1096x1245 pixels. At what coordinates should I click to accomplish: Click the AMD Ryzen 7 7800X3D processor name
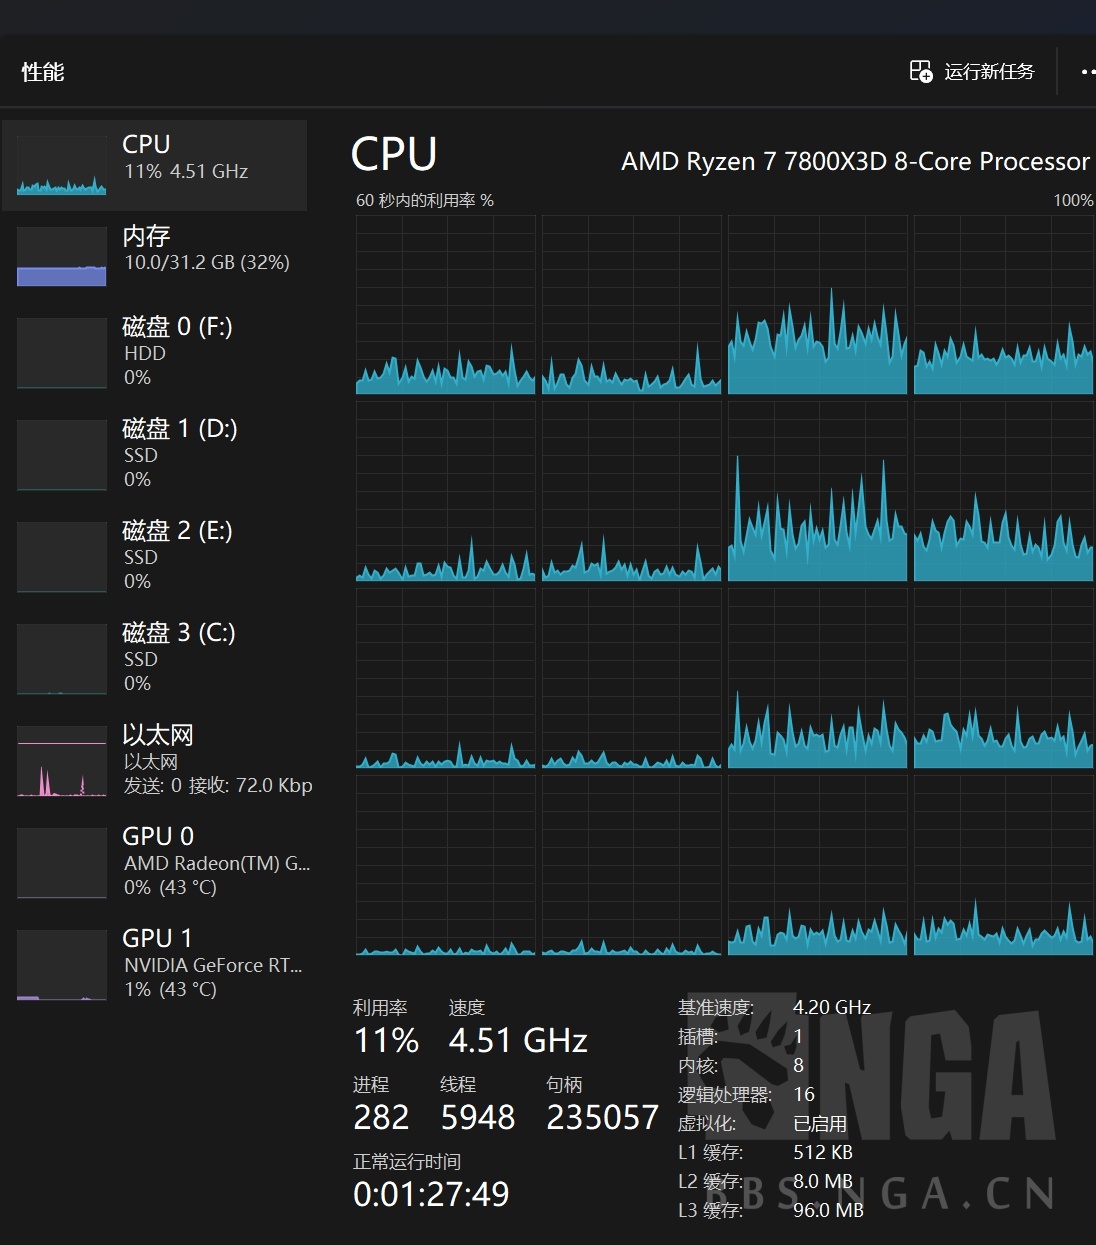coord(853,161)
